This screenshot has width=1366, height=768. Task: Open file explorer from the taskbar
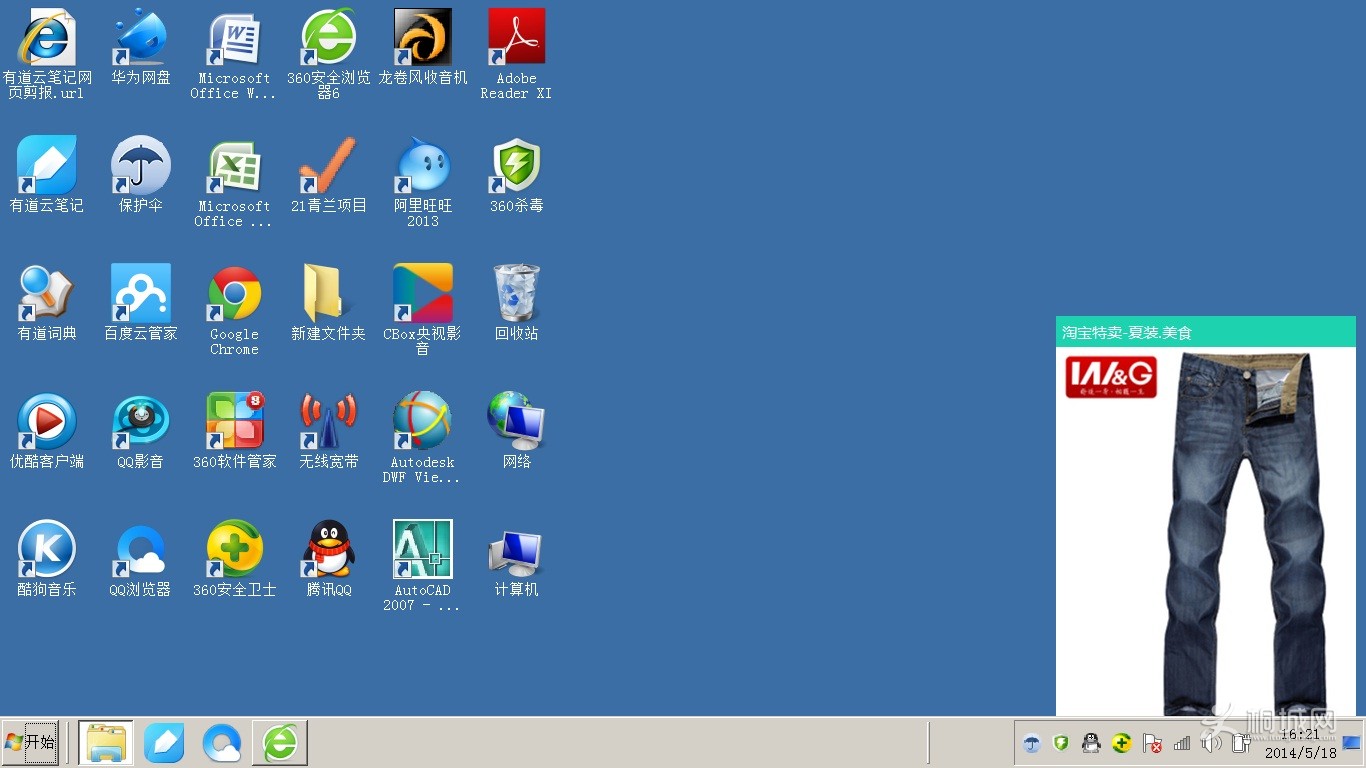pos(105,743)
